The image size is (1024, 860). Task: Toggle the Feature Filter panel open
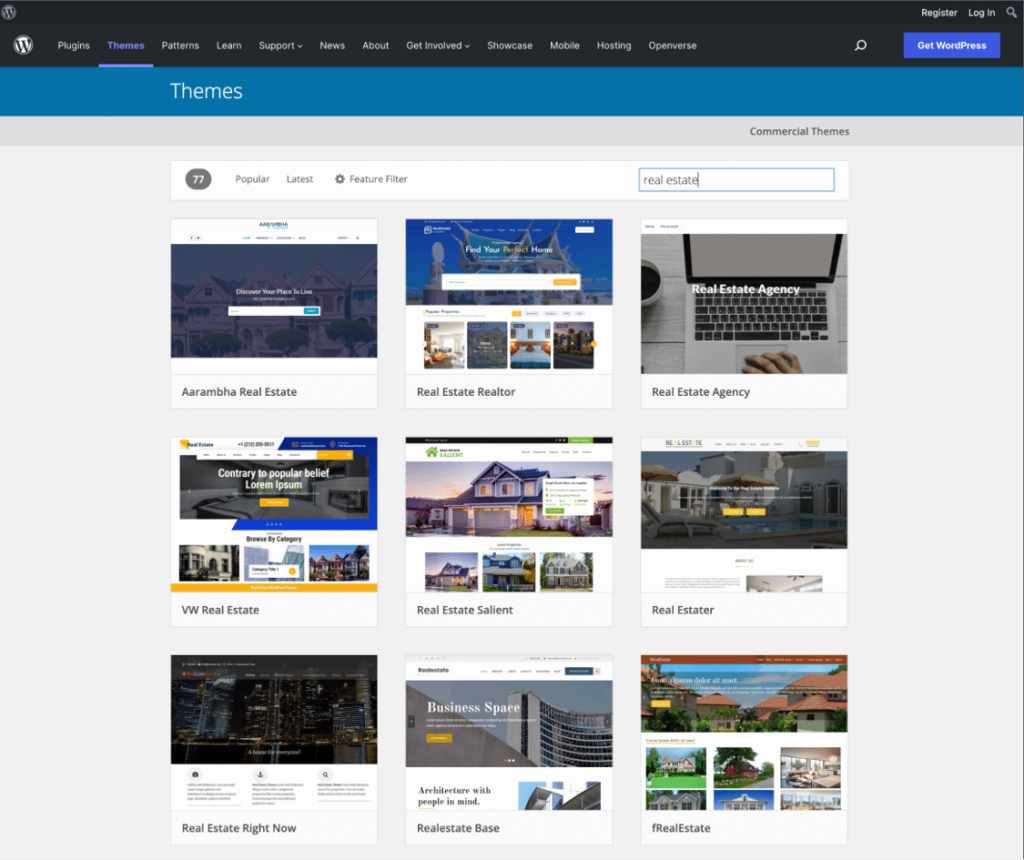point(370,178)
